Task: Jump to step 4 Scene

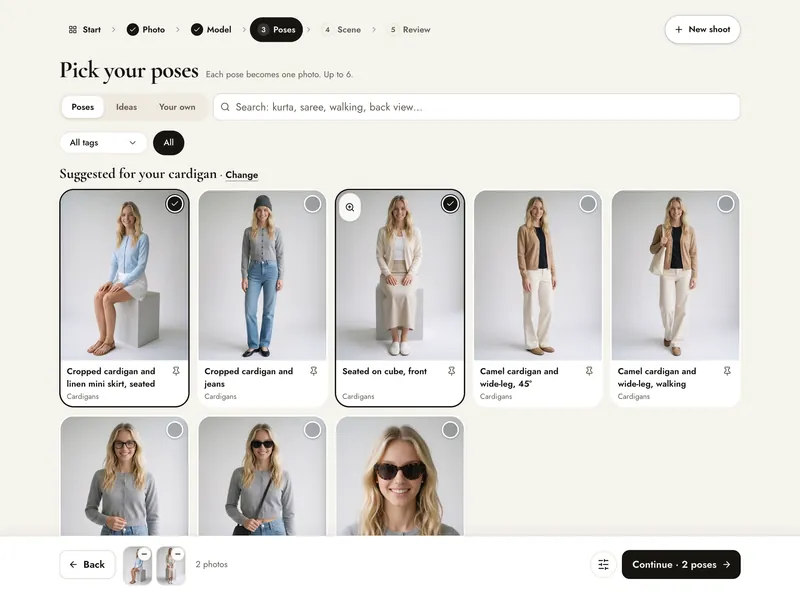Action: click(342, 30)
